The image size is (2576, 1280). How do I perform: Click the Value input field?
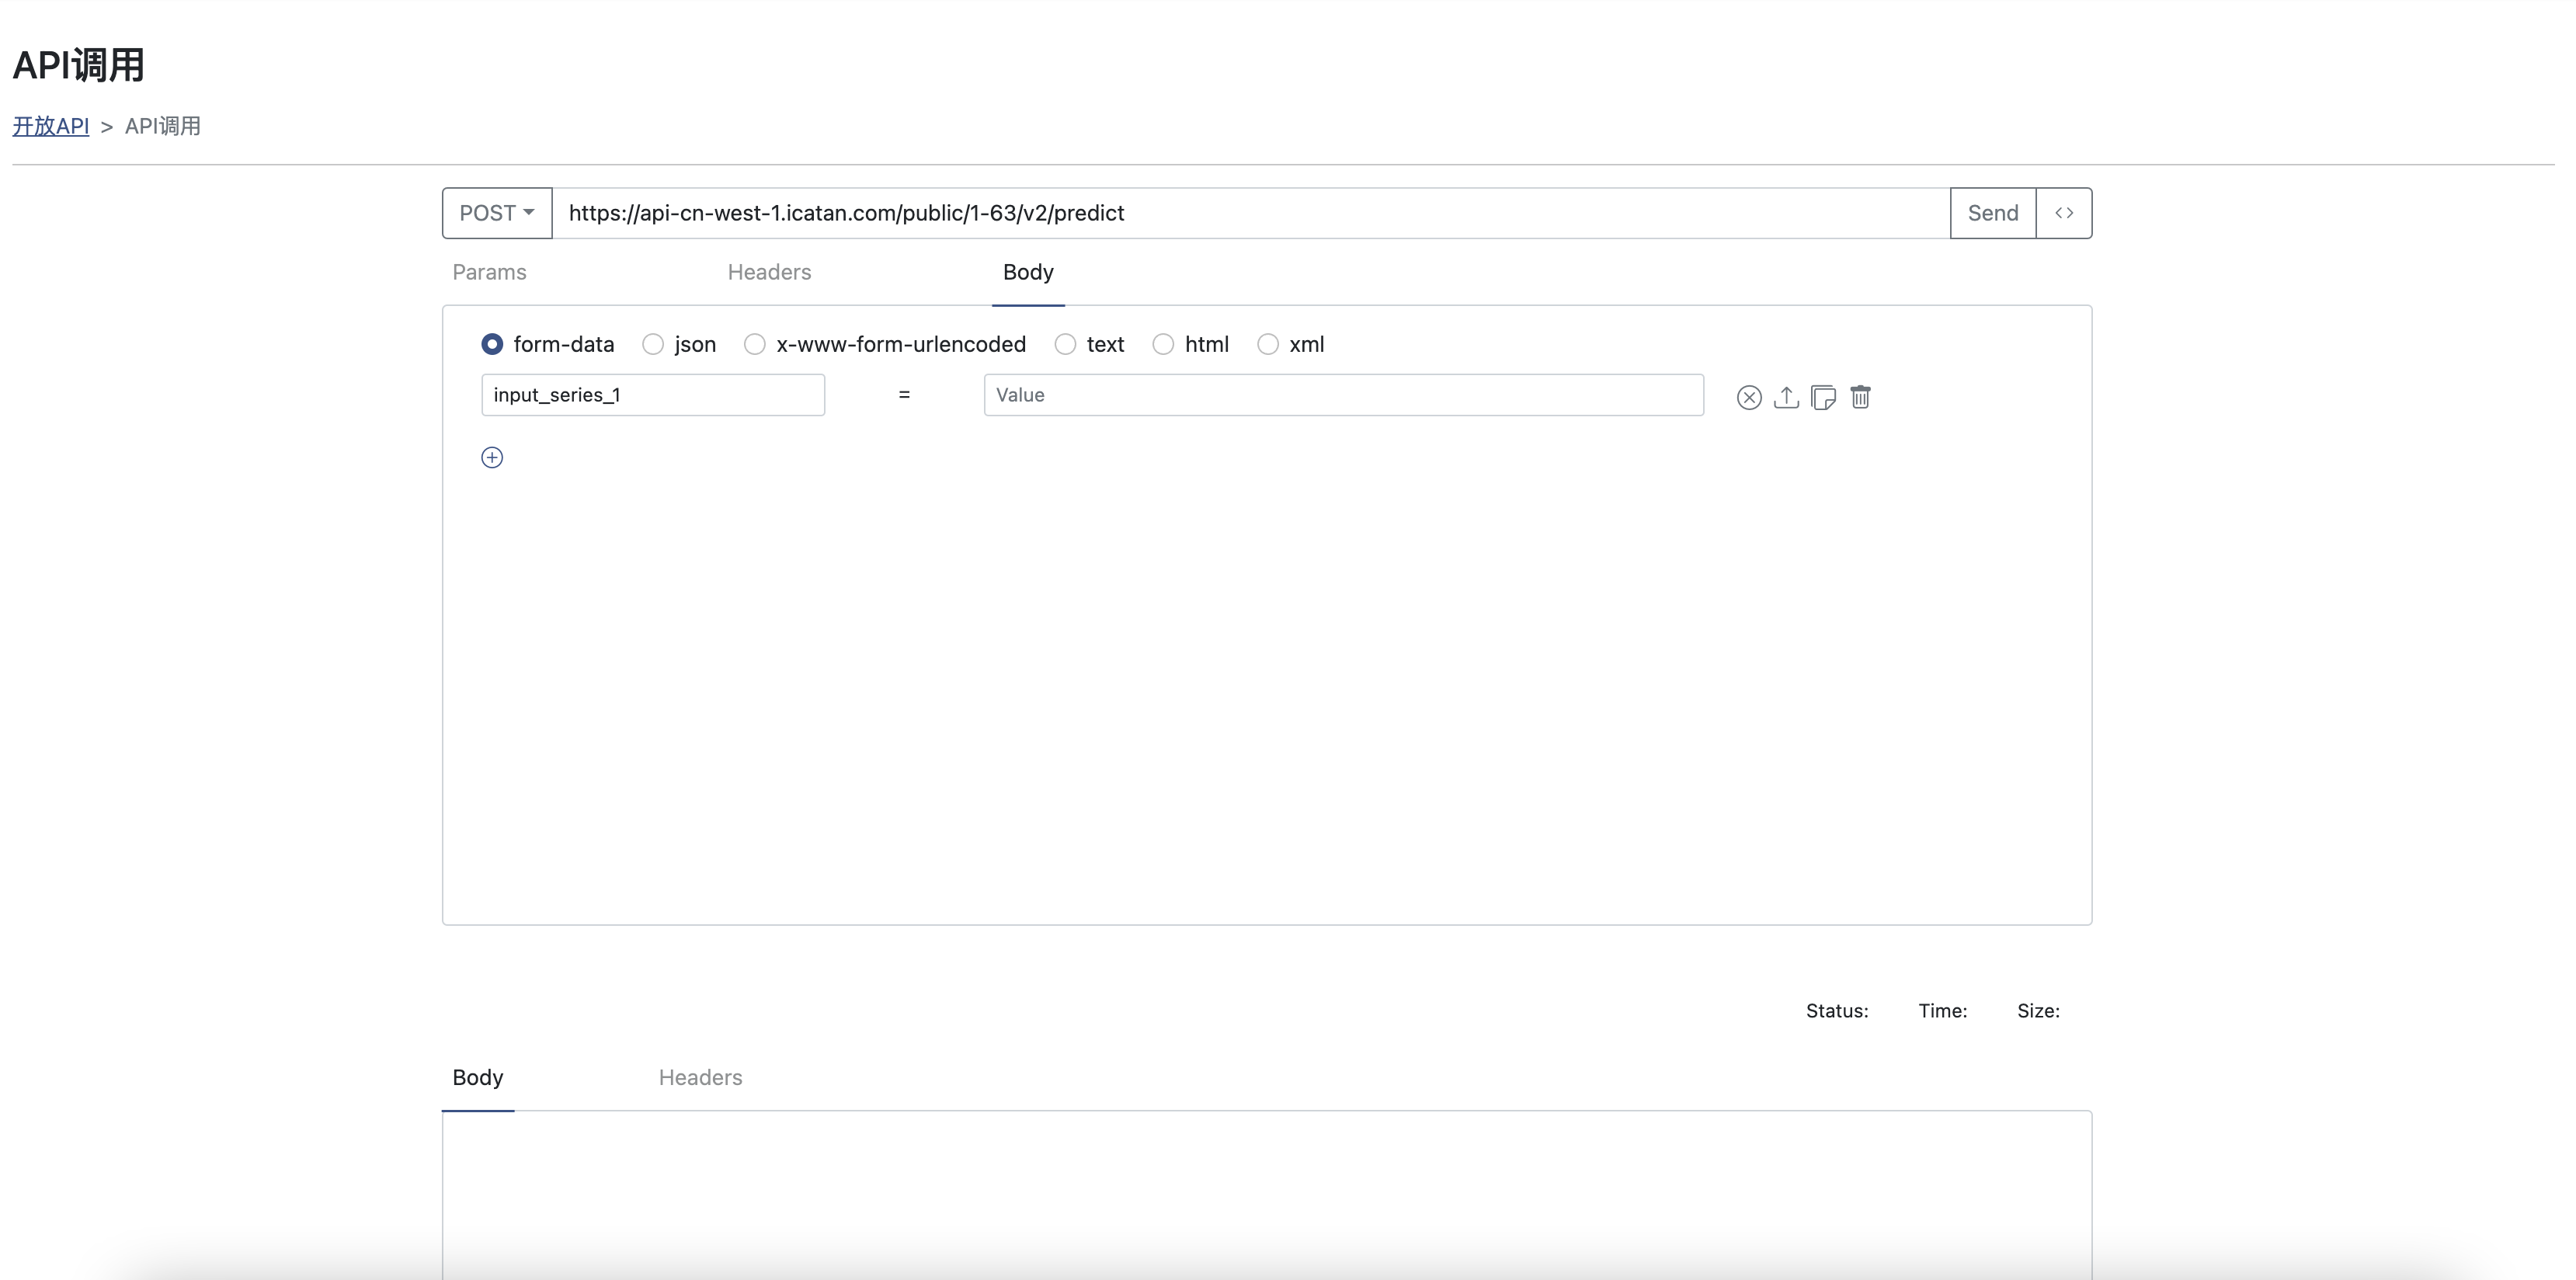1343,395
